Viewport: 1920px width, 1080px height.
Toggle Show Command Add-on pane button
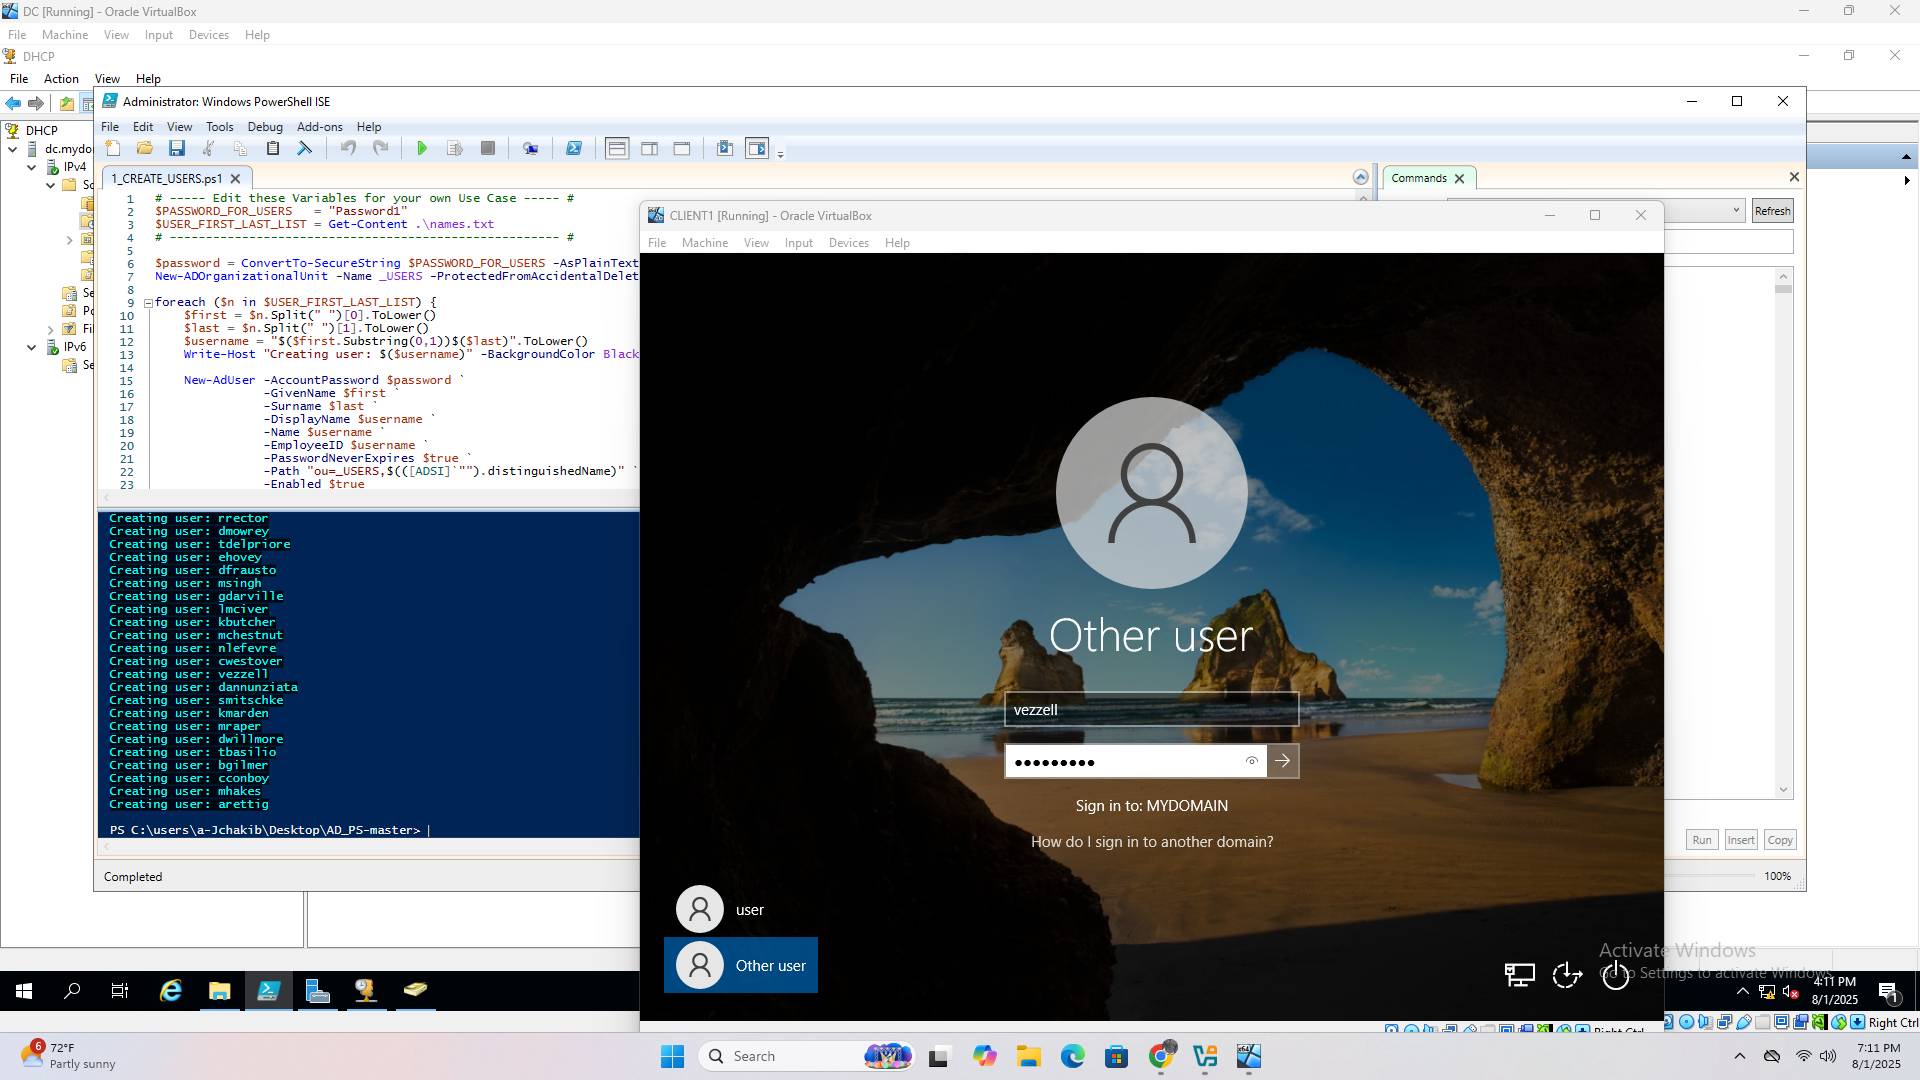pyautogui.click(x=757, y=149)
